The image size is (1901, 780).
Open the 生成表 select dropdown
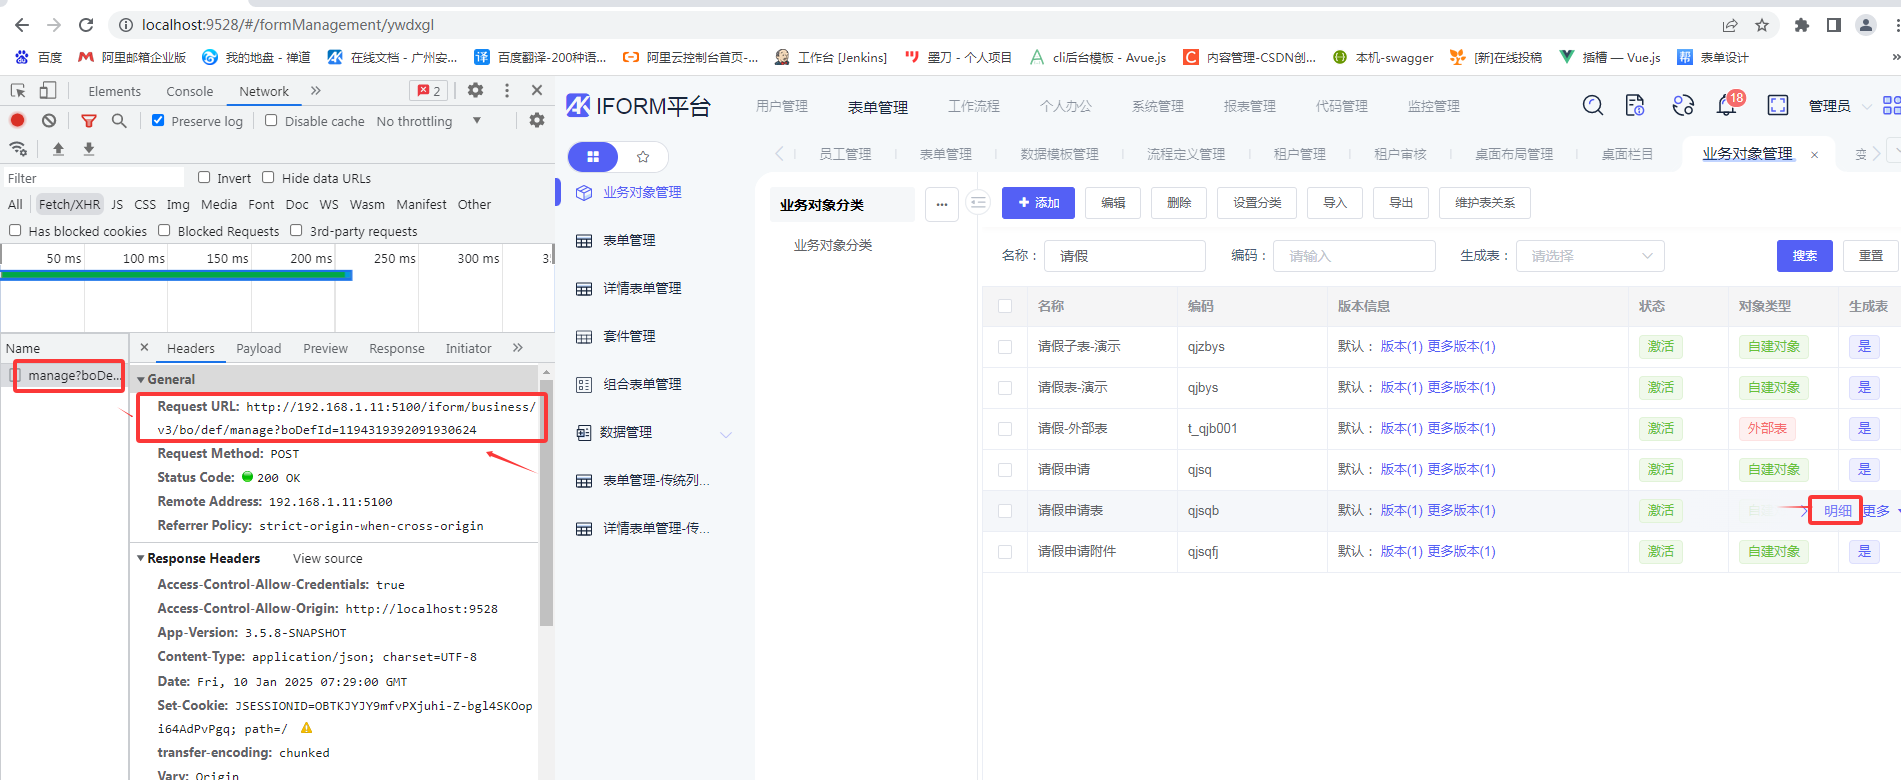(x=1589, y=256)
